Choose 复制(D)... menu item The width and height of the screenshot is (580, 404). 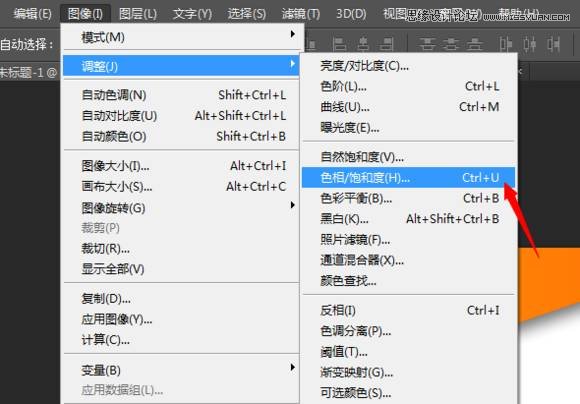(181, 298)
